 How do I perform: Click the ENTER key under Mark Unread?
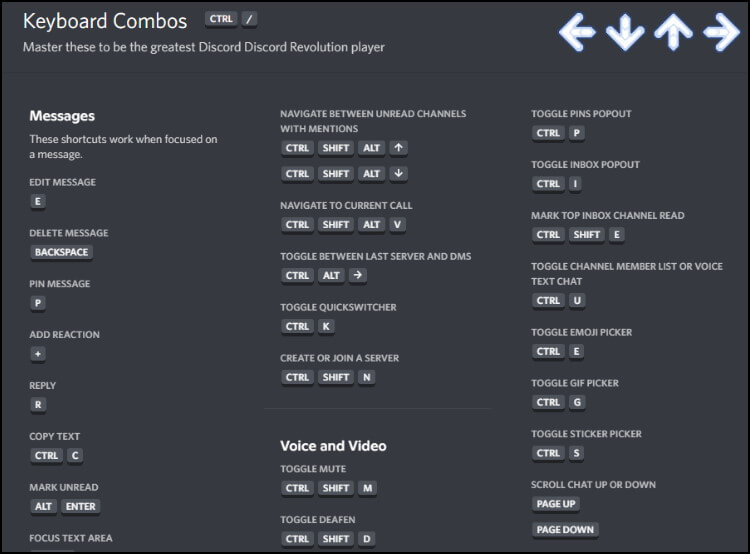pos(80,507)
